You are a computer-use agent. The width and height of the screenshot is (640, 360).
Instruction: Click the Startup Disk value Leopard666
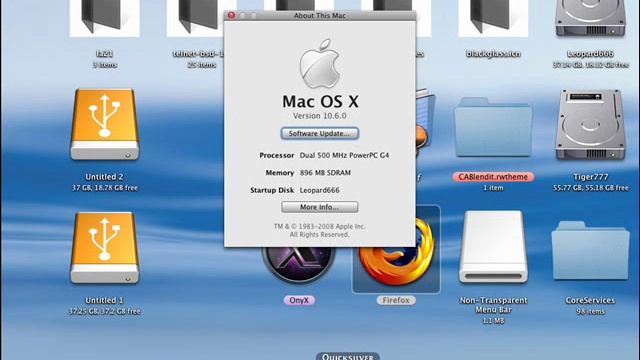tap(320, 190)
